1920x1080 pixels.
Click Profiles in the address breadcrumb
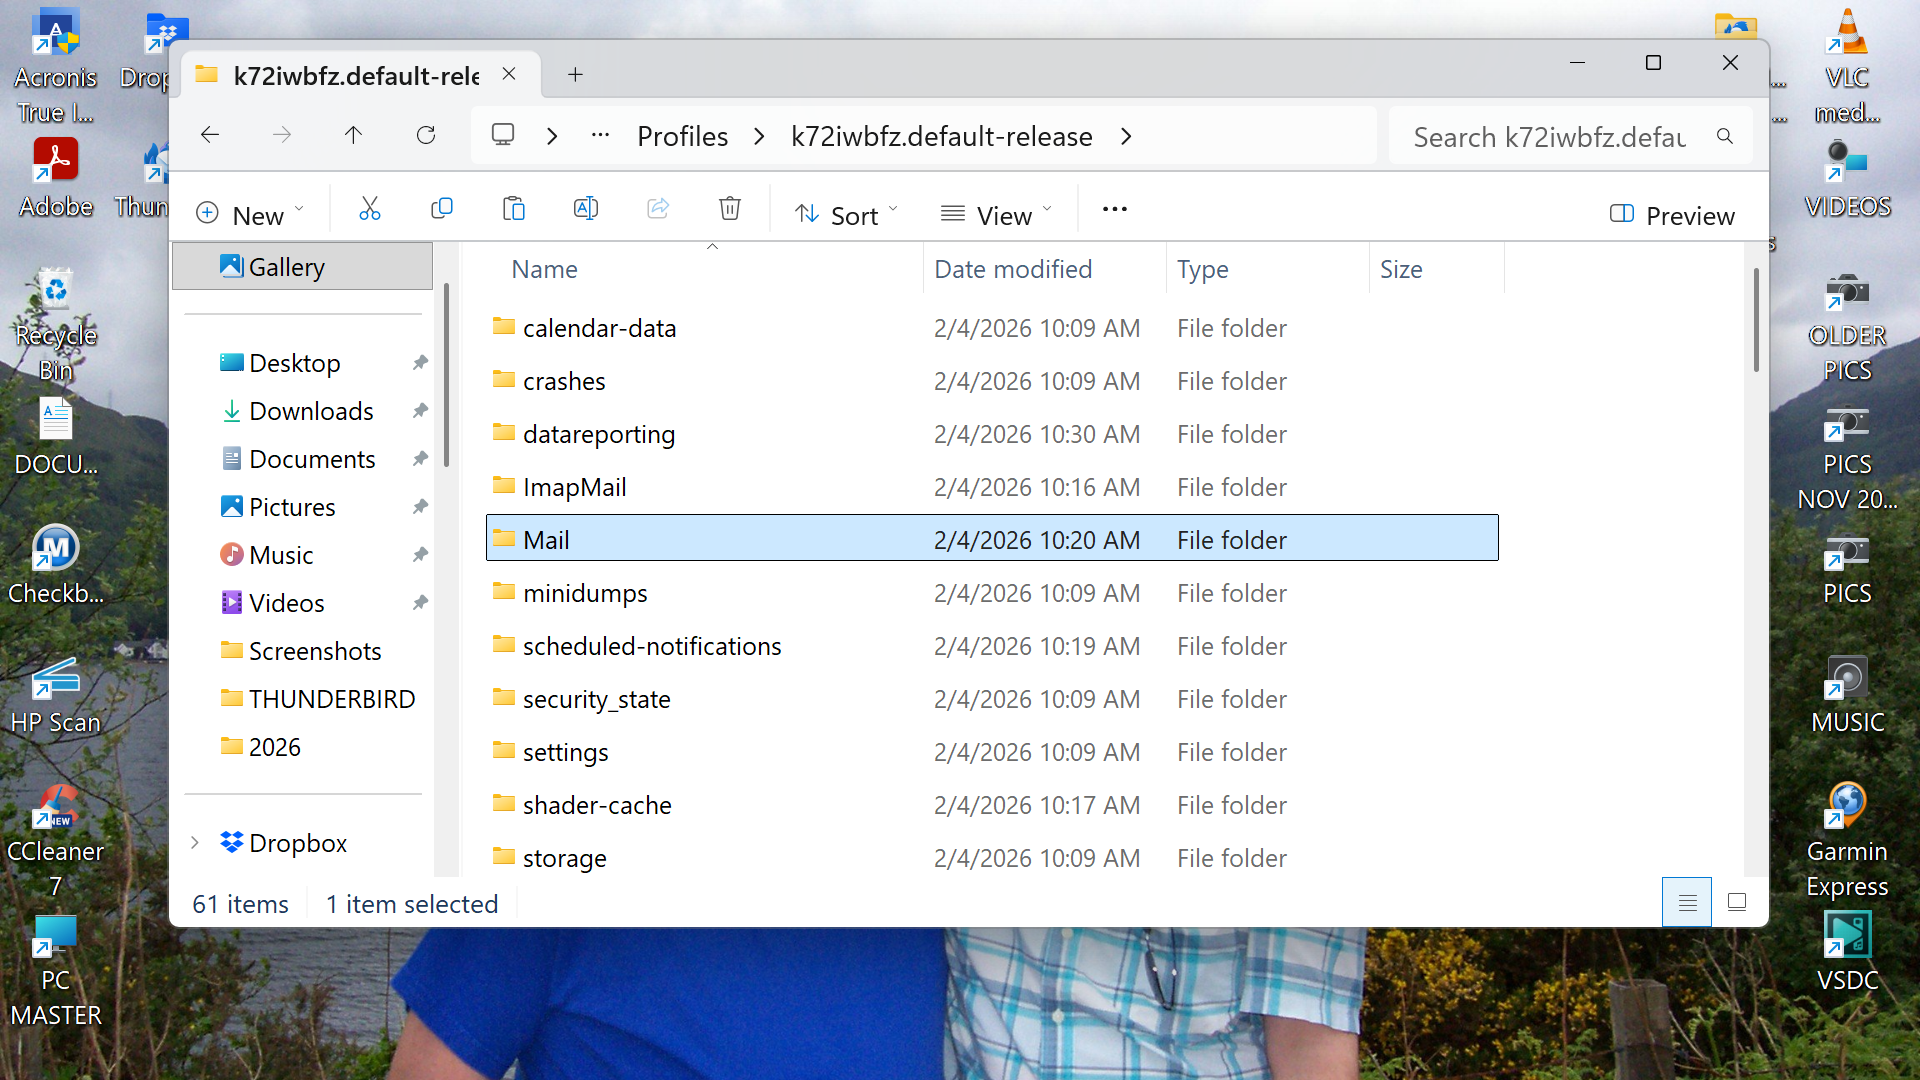click(x=682, y=136)
